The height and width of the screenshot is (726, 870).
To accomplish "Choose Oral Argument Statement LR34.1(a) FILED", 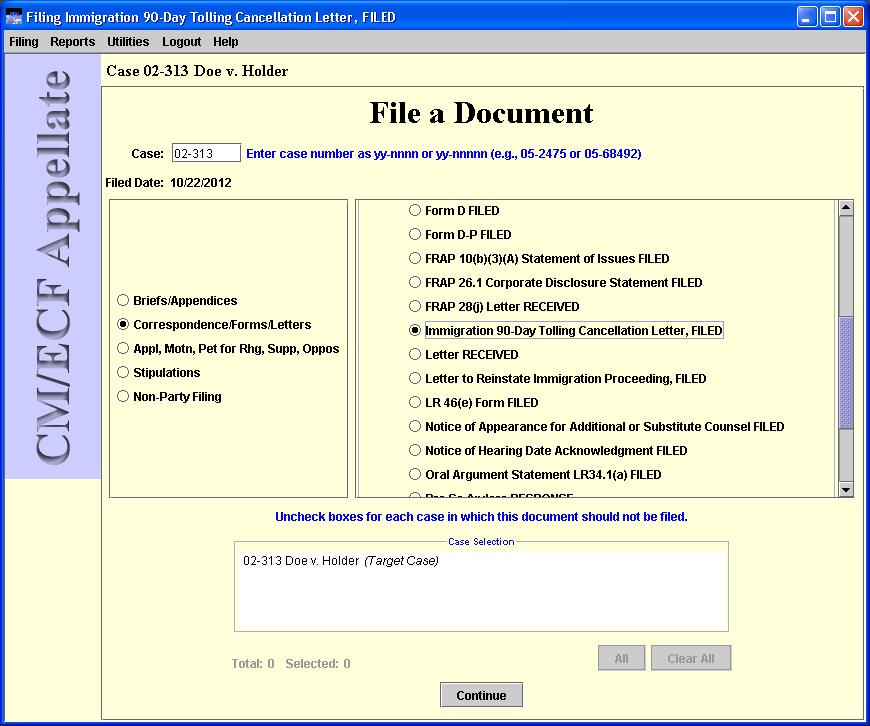I will tap(535, 475).
